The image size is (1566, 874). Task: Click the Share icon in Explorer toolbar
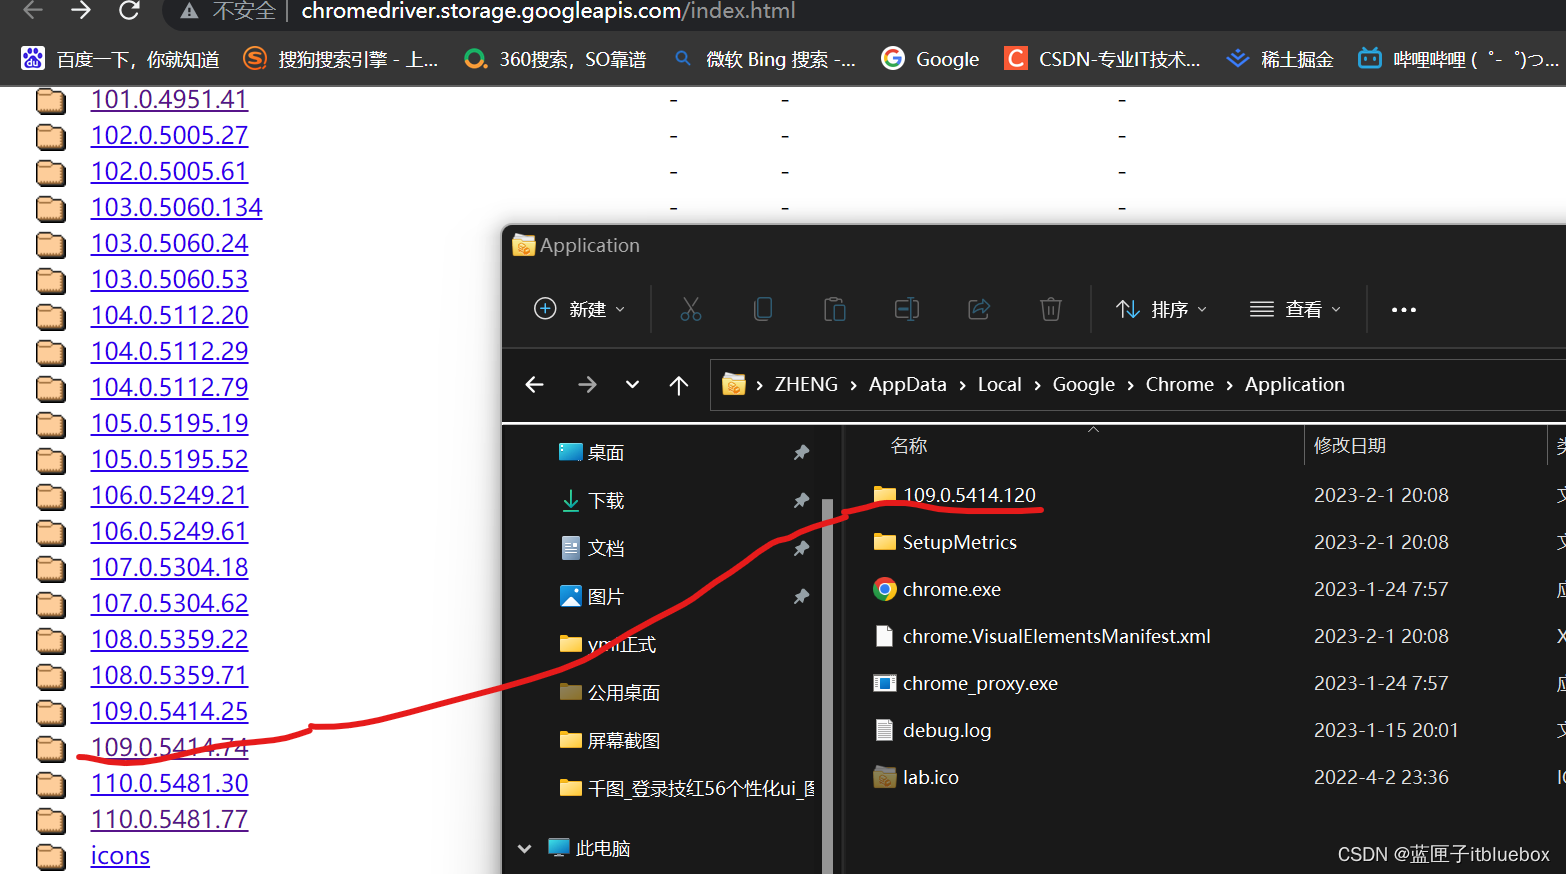[979, 309]
